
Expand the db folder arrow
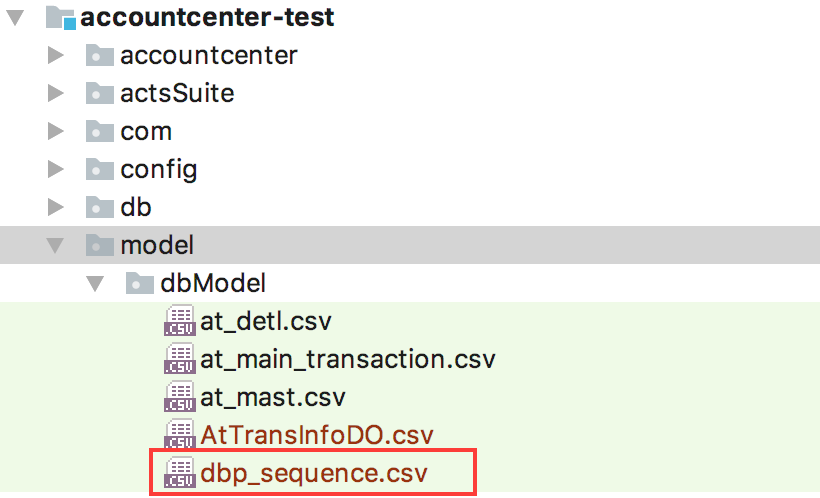55,207
